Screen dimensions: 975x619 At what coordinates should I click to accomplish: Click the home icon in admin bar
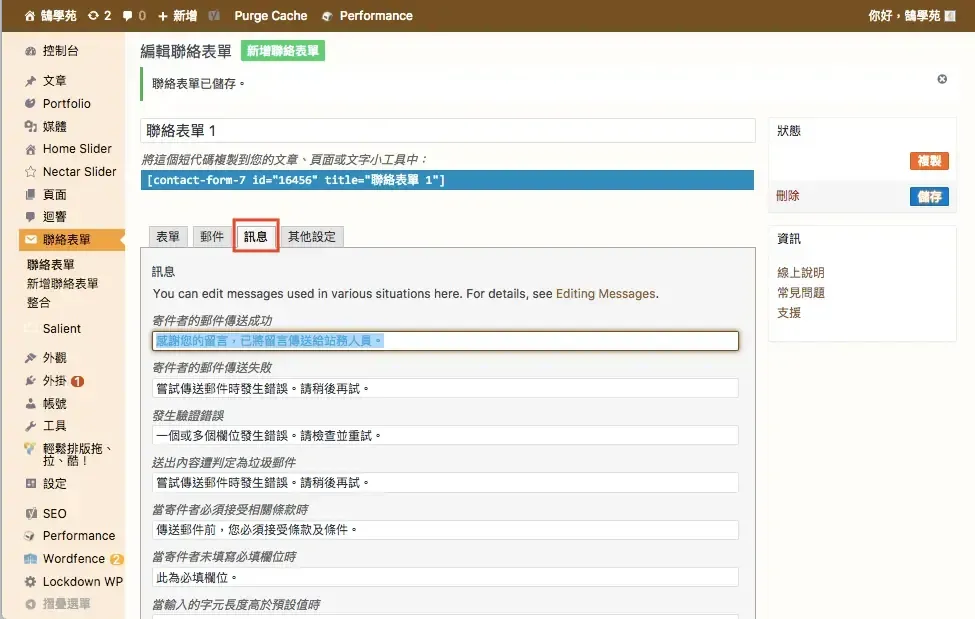pos(29,16)
